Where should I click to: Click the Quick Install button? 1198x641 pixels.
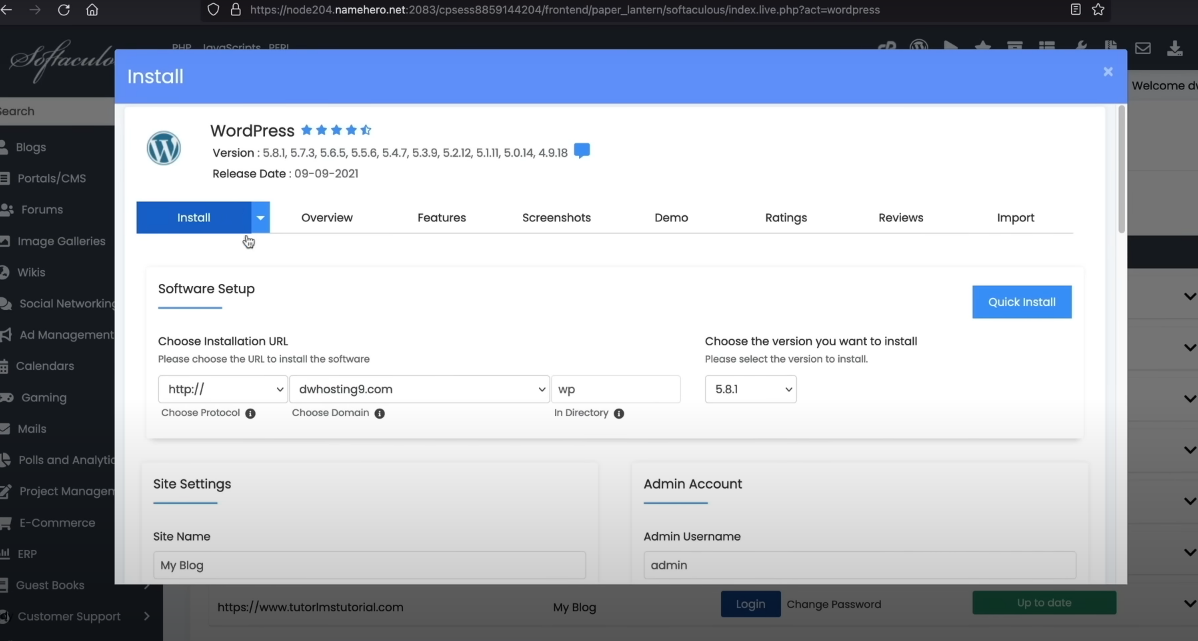1022,302
